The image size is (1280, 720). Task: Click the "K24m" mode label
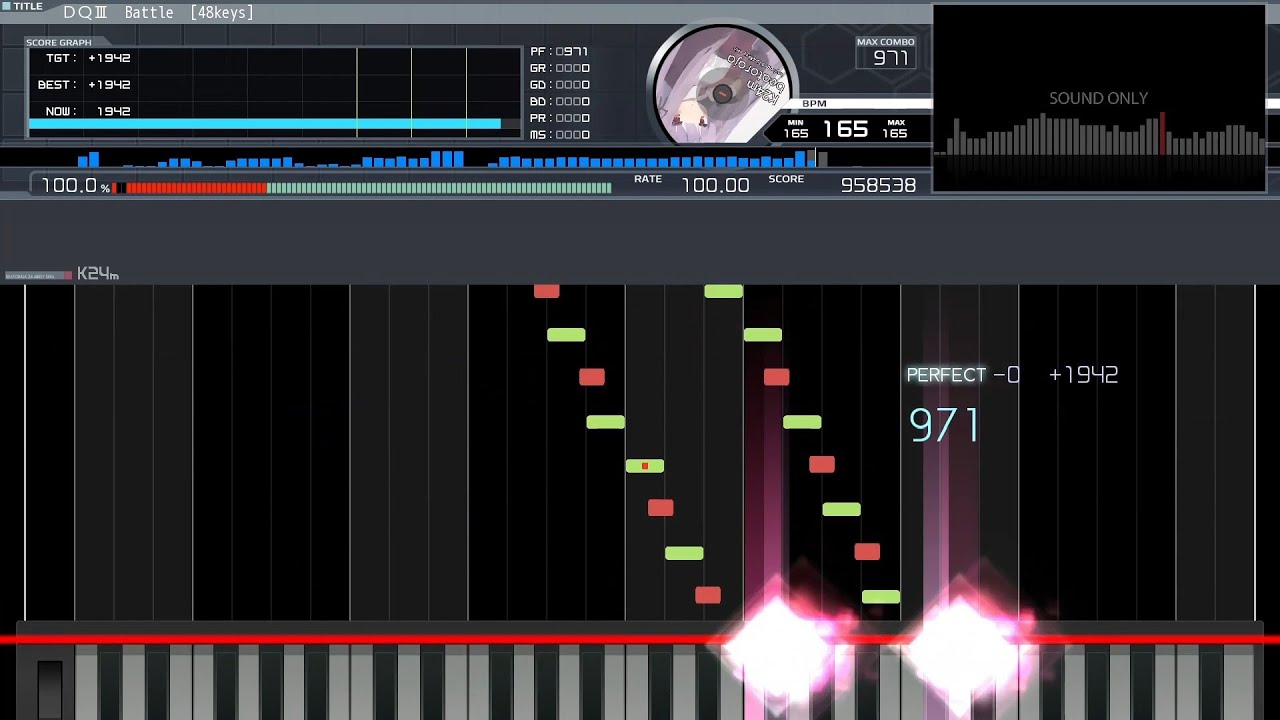98,274
